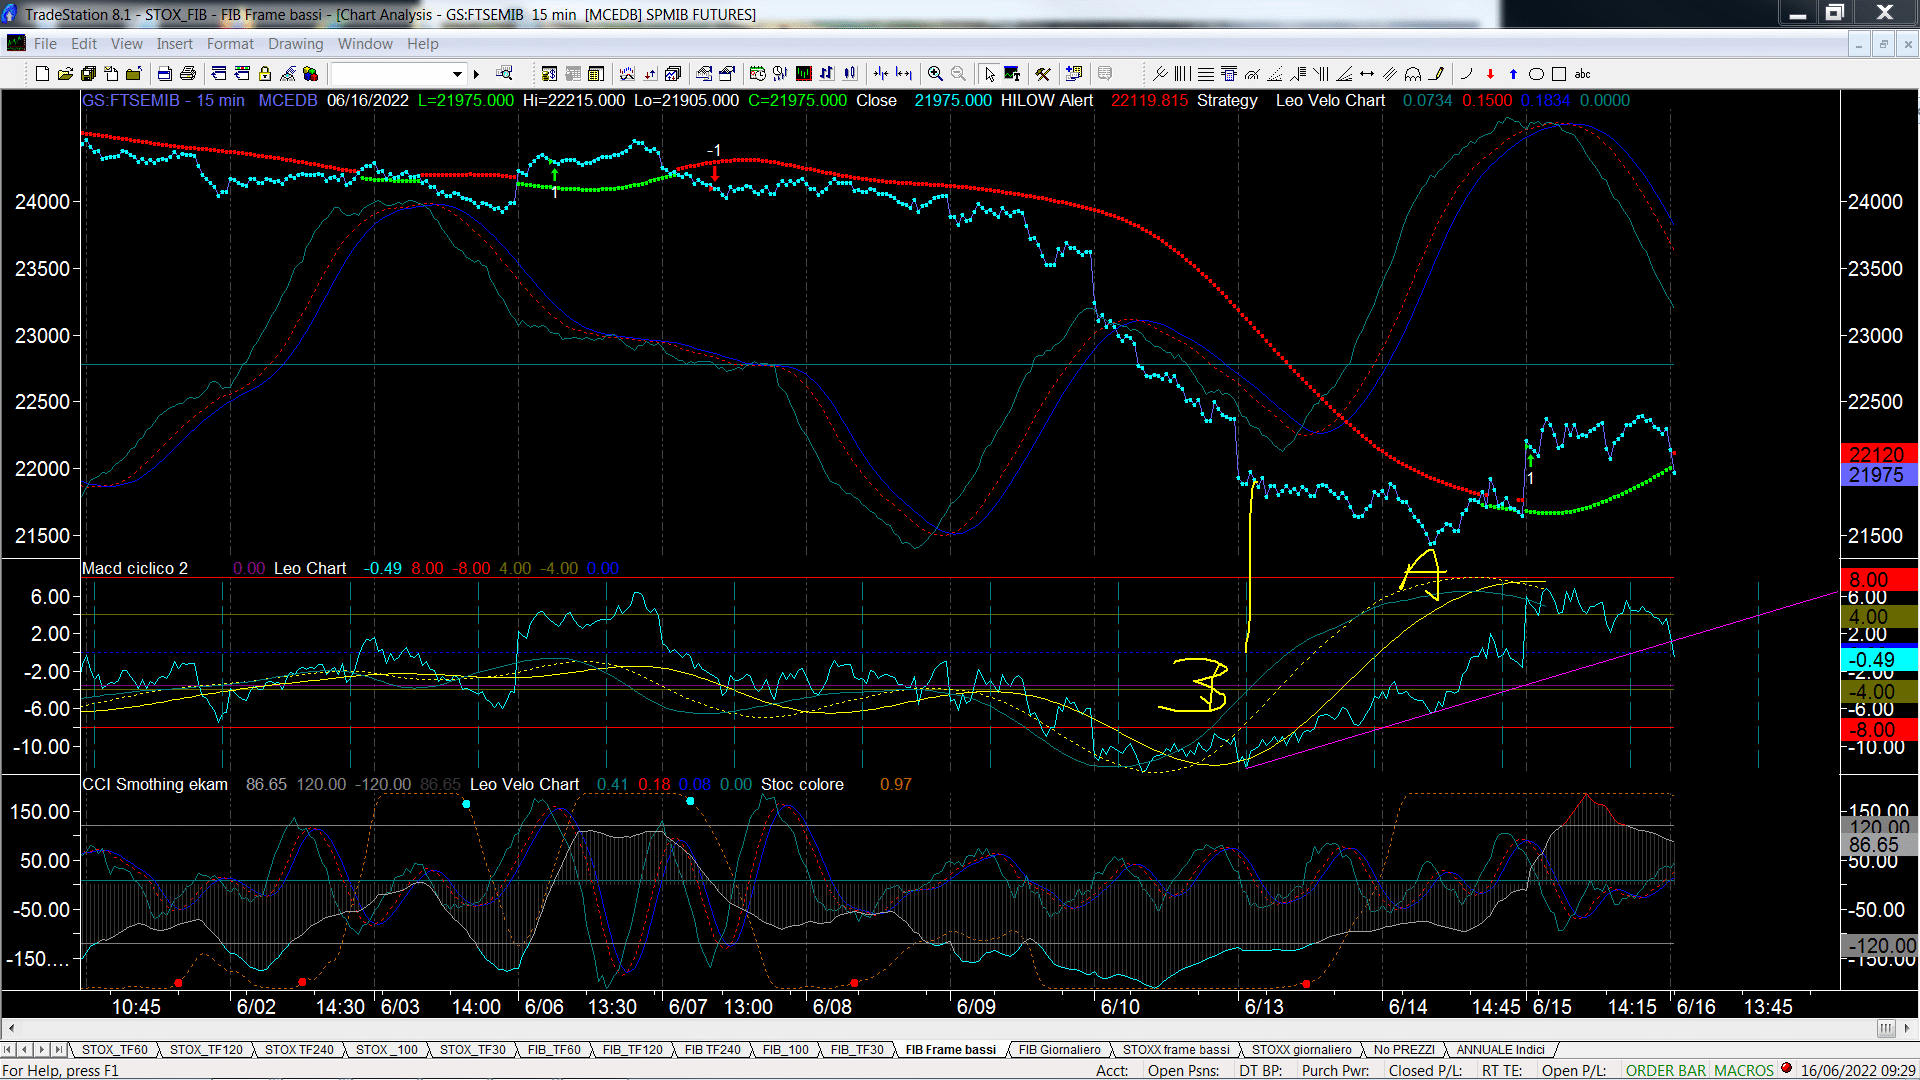Open a file using the folder icon

(65, 74)
